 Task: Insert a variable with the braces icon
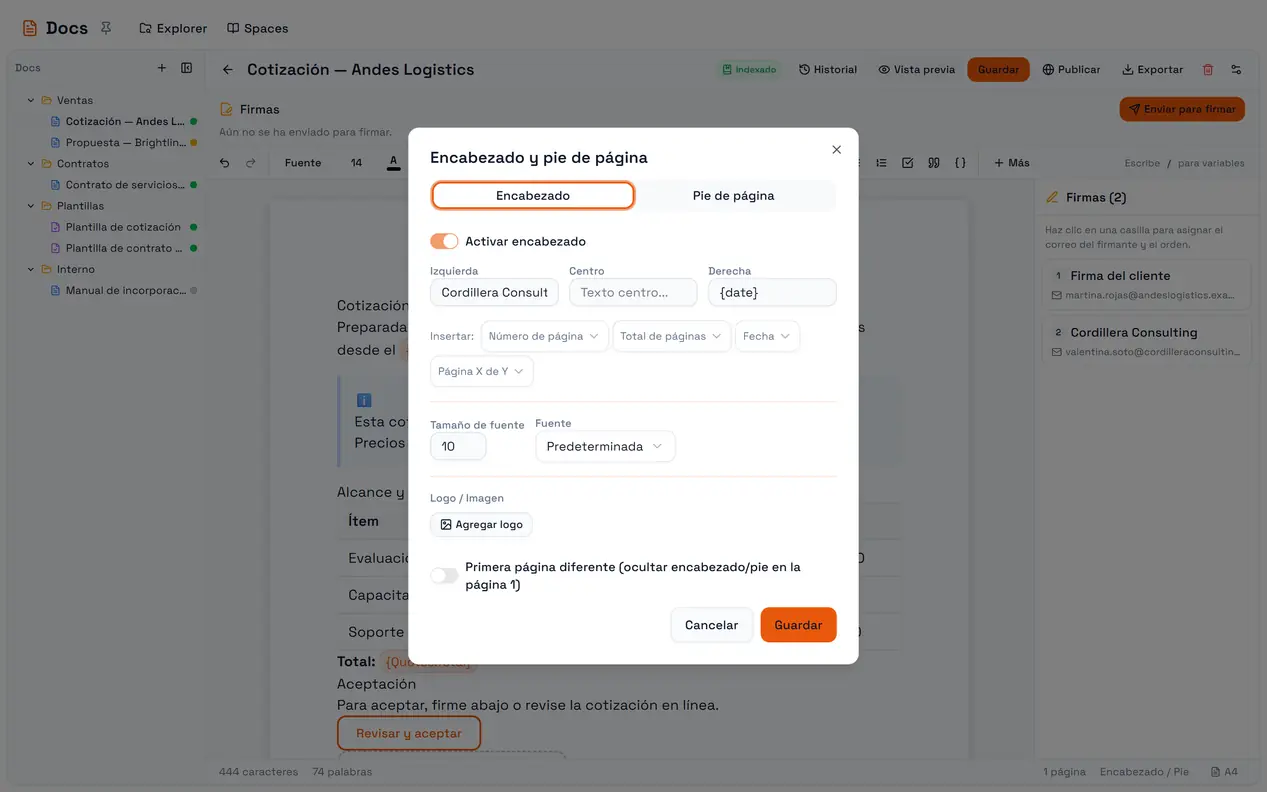click(x=960, y=163)
